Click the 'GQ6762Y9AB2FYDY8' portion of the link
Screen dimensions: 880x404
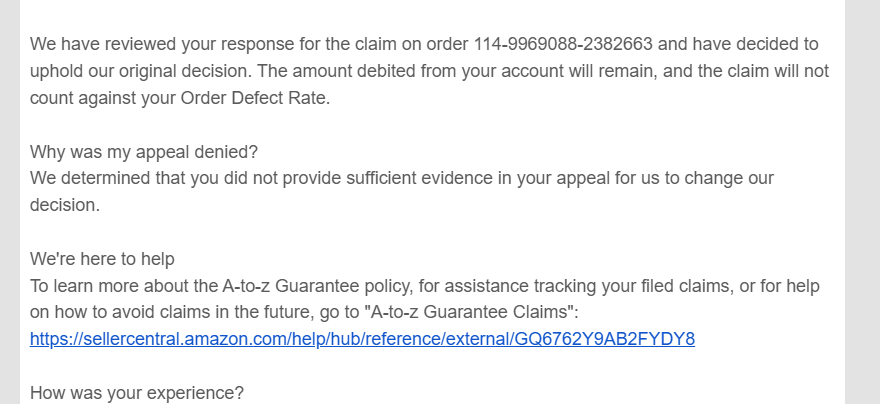click(604, 339)
